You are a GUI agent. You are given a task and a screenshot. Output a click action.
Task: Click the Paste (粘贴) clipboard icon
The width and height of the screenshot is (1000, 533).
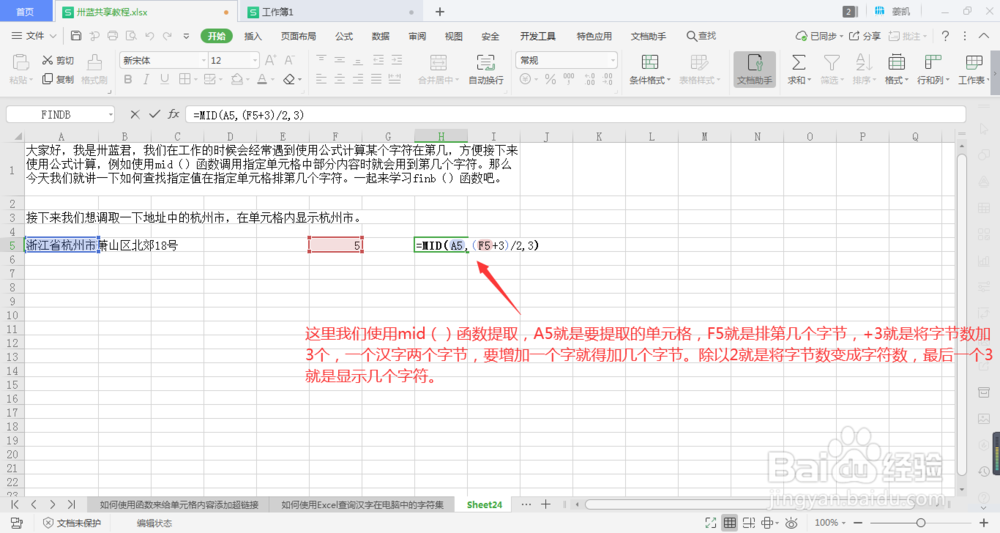tap(20, 62)
